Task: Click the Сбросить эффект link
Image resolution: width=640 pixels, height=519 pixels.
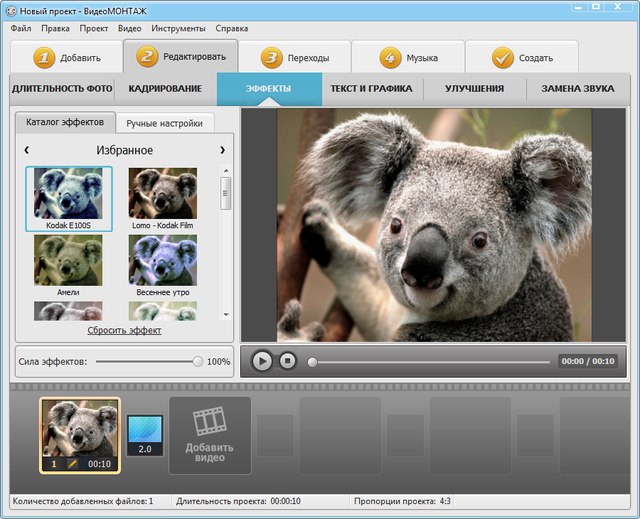Action: click(x=124, y=330)
